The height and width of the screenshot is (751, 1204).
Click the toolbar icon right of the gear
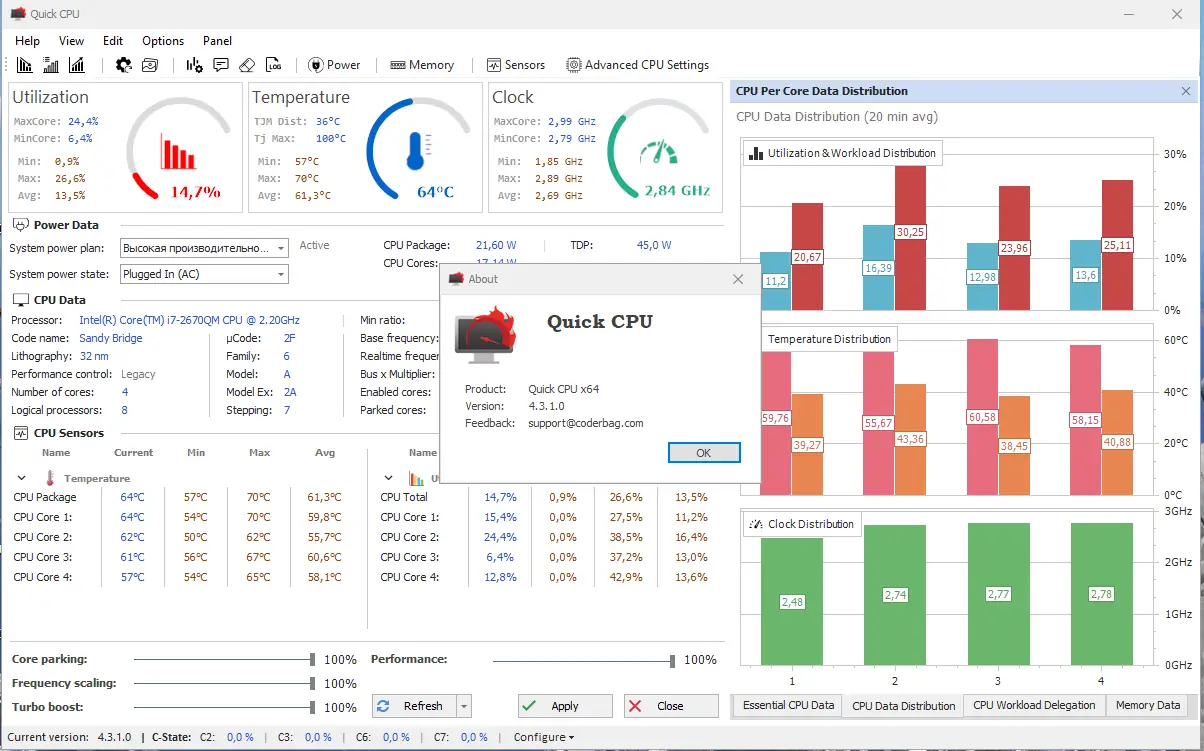pyautogui.click(x=150, y=65)
